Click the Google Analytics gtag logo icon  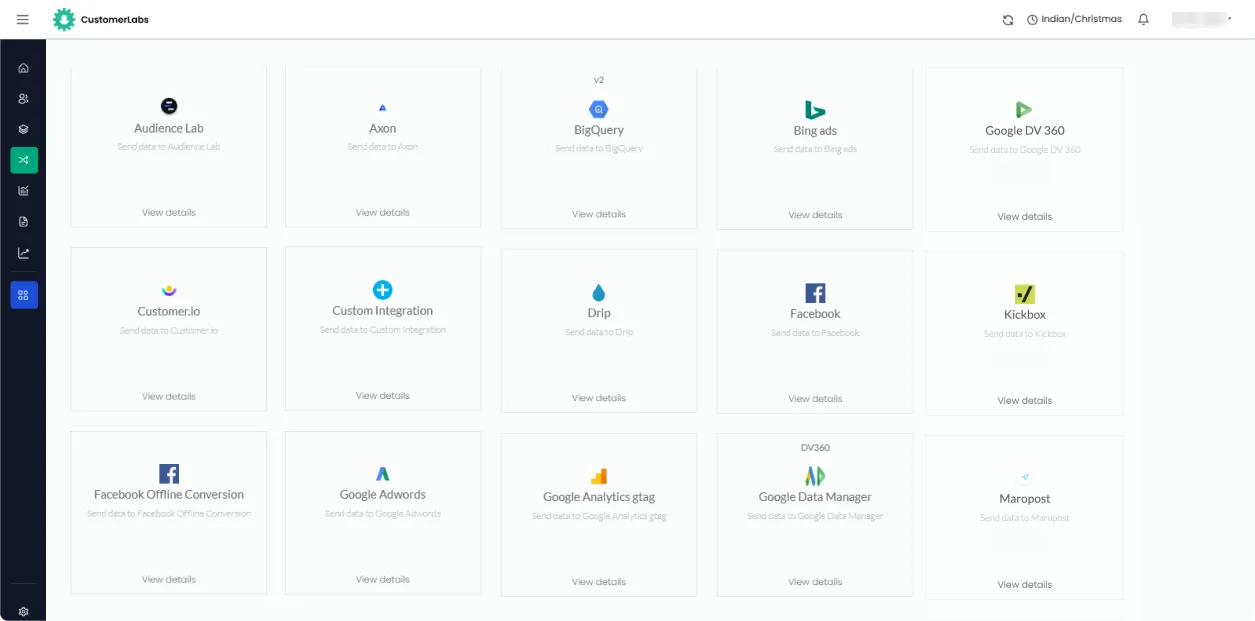click(x=599, y=476)
